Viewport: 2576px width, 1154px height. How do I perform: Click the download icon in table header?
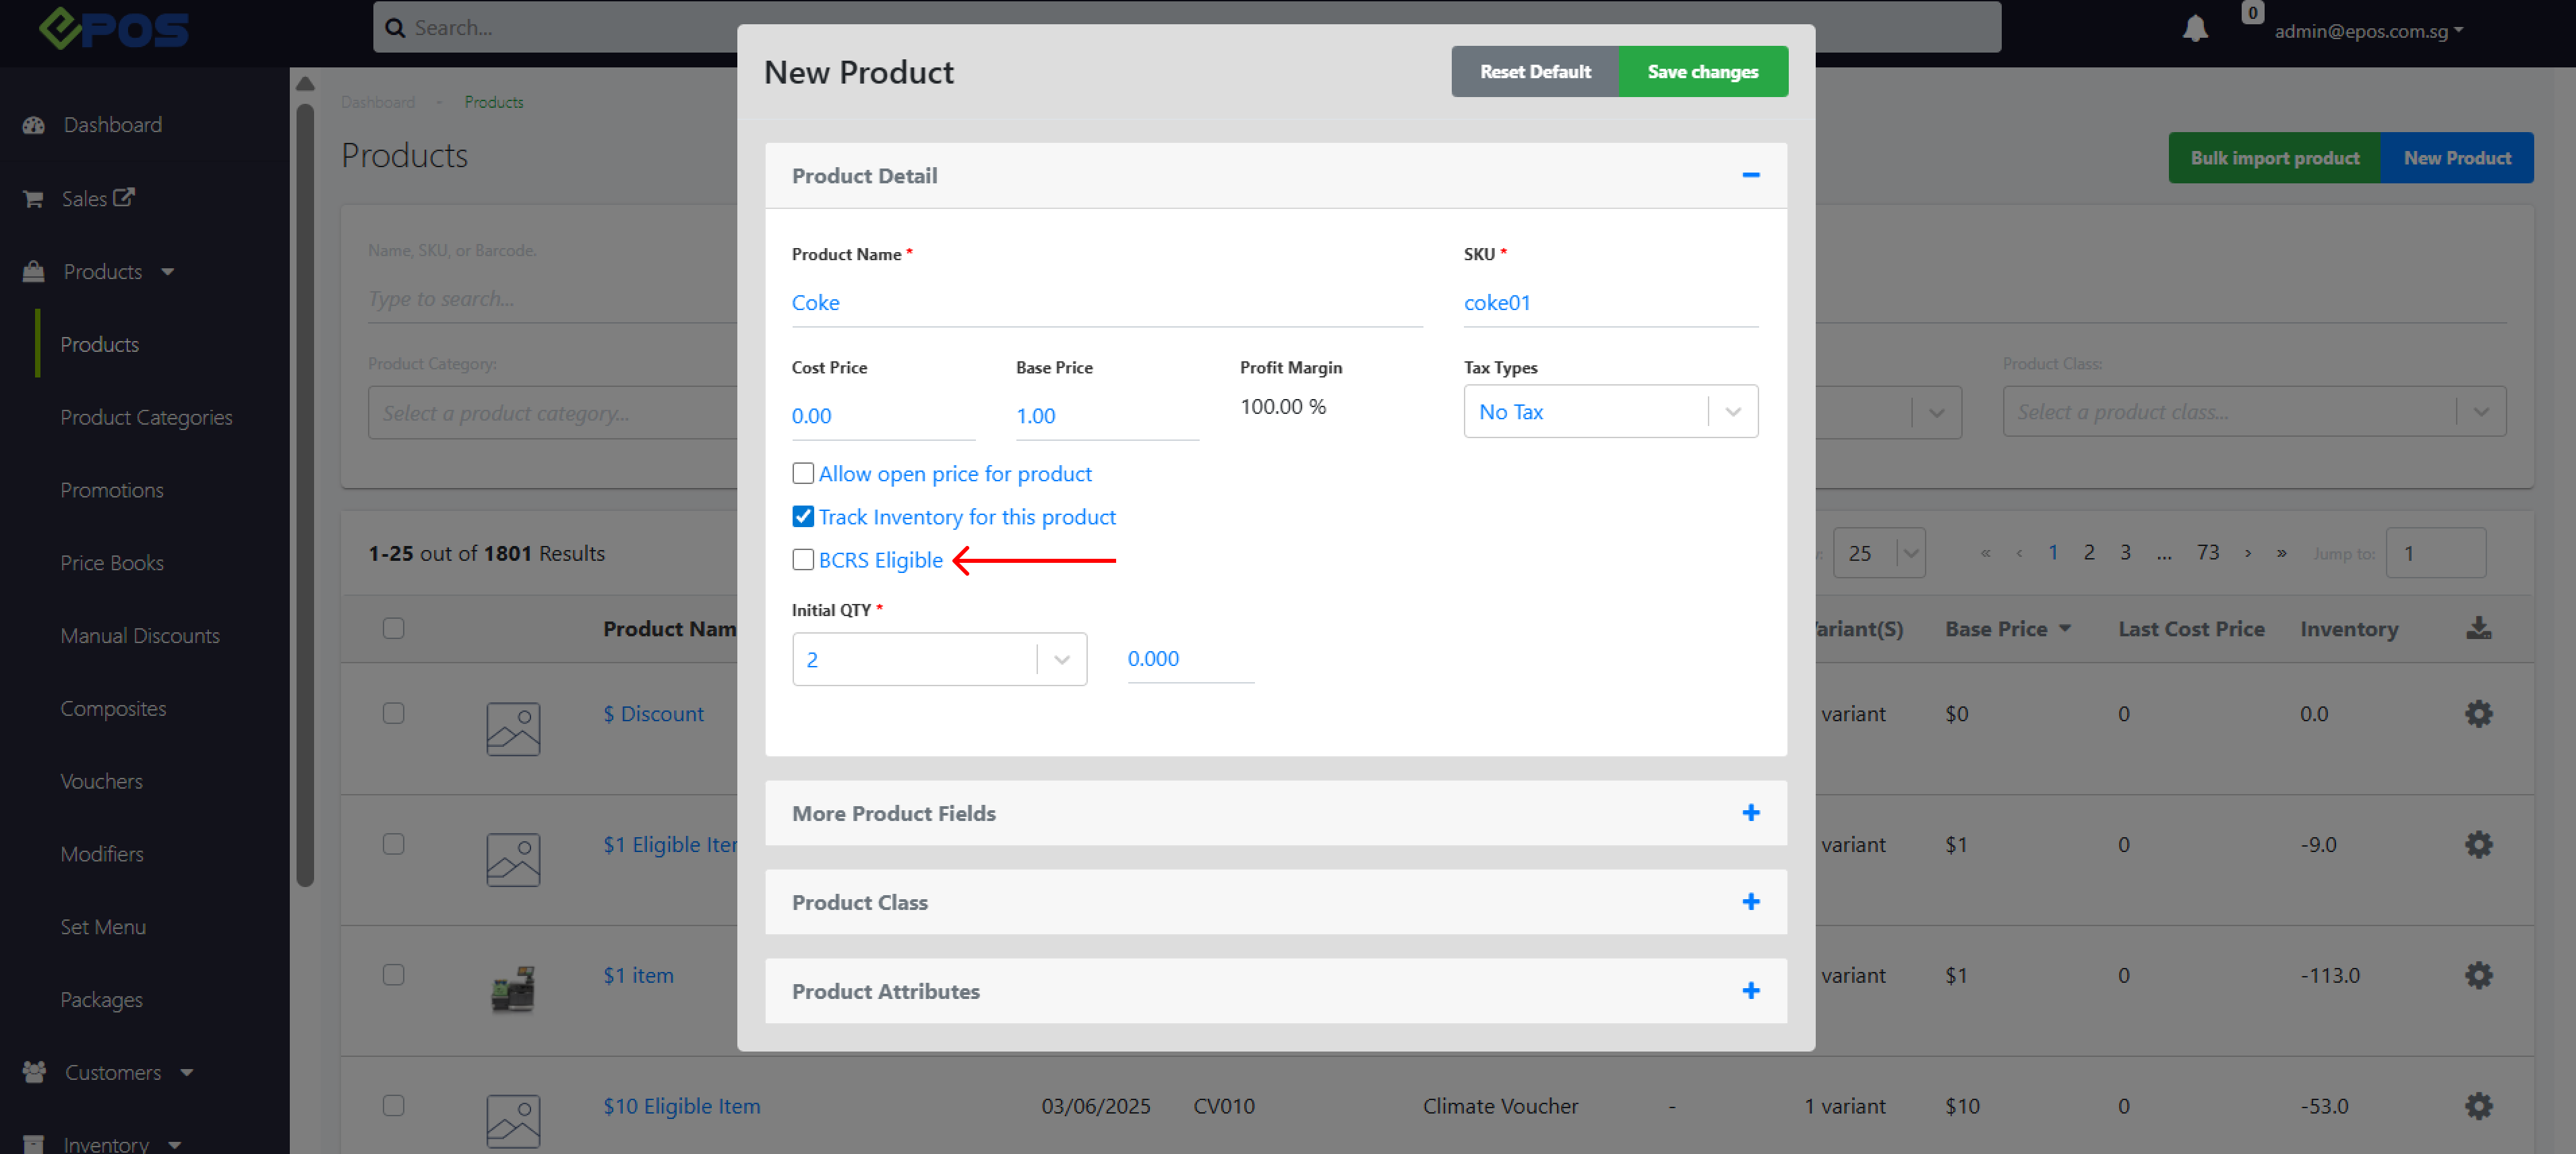[2478, 628]
